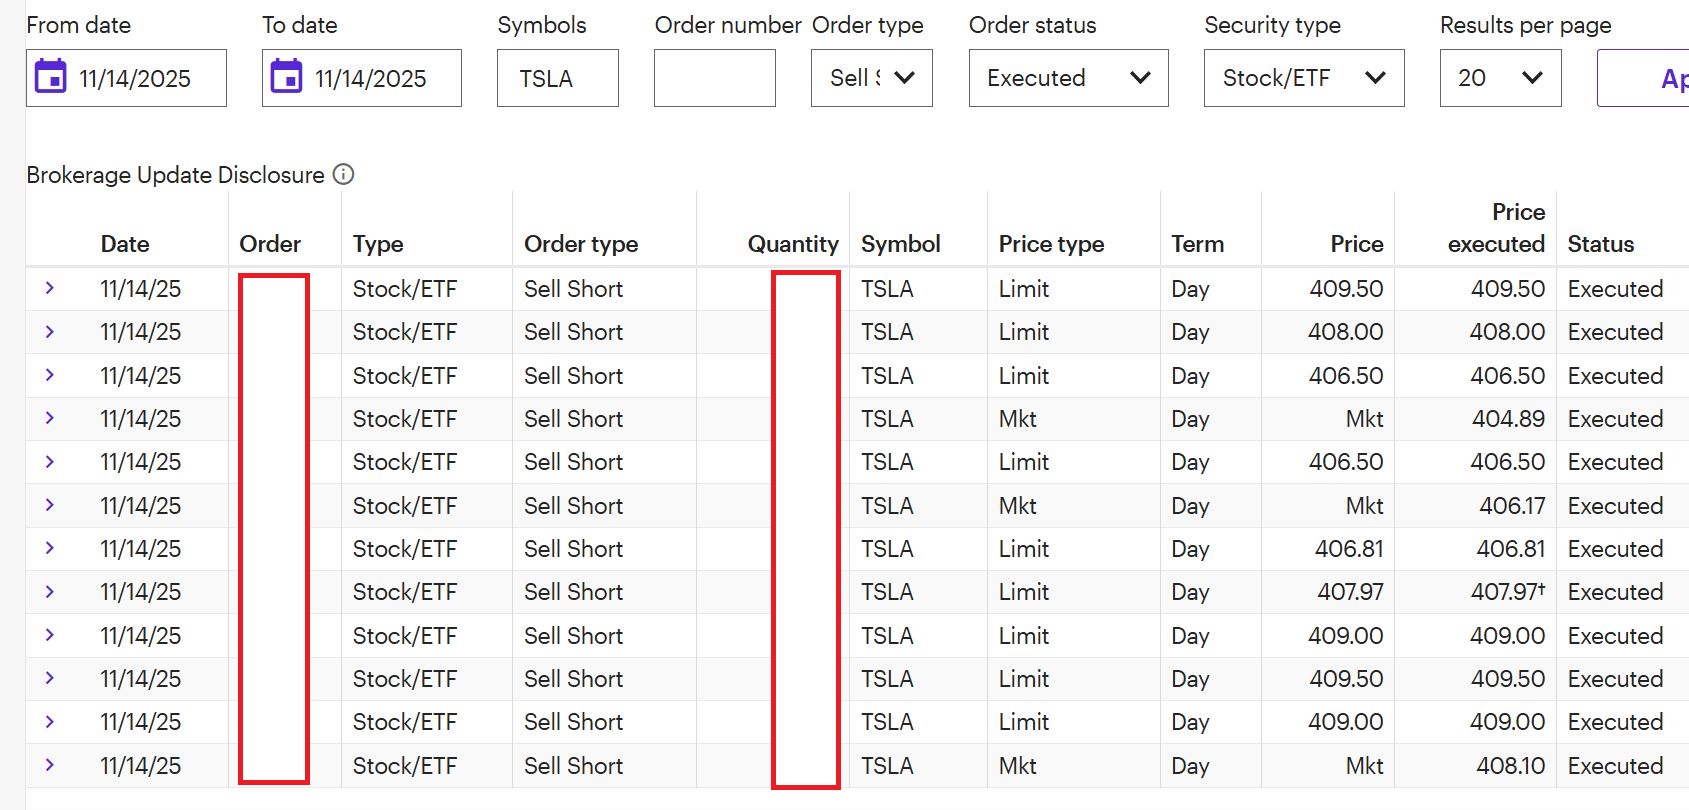Expand the order row priced at 407.97
Viewport: 1689px width, 810px height.
click(x=49, y=591)
